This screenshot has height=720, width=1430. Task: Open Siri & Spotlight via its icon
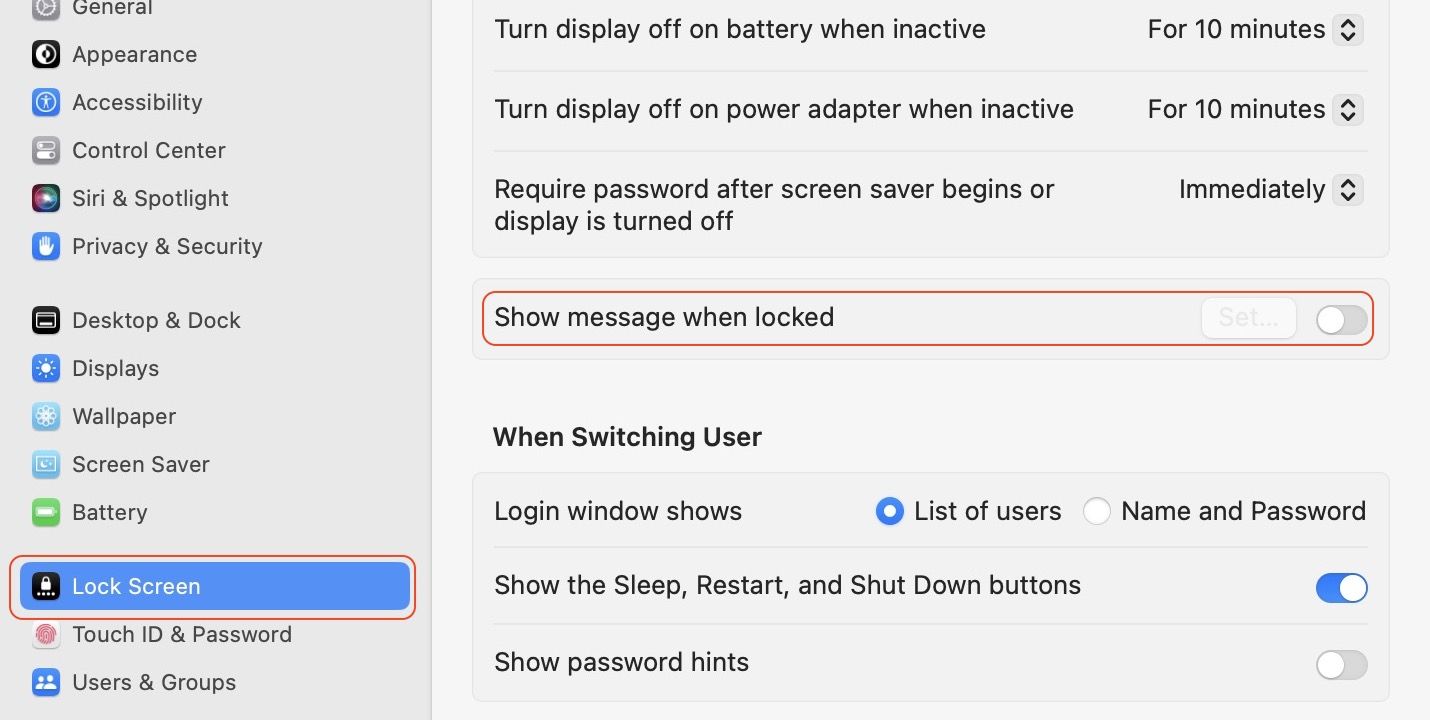point(46,198)
